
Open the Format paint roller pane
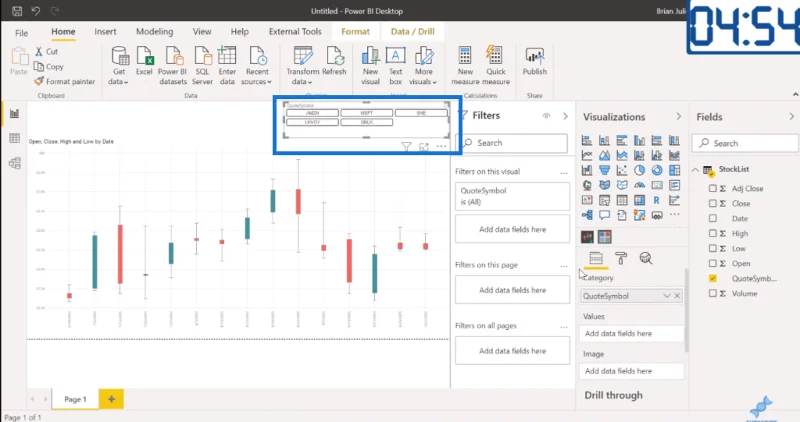point(621,258)
